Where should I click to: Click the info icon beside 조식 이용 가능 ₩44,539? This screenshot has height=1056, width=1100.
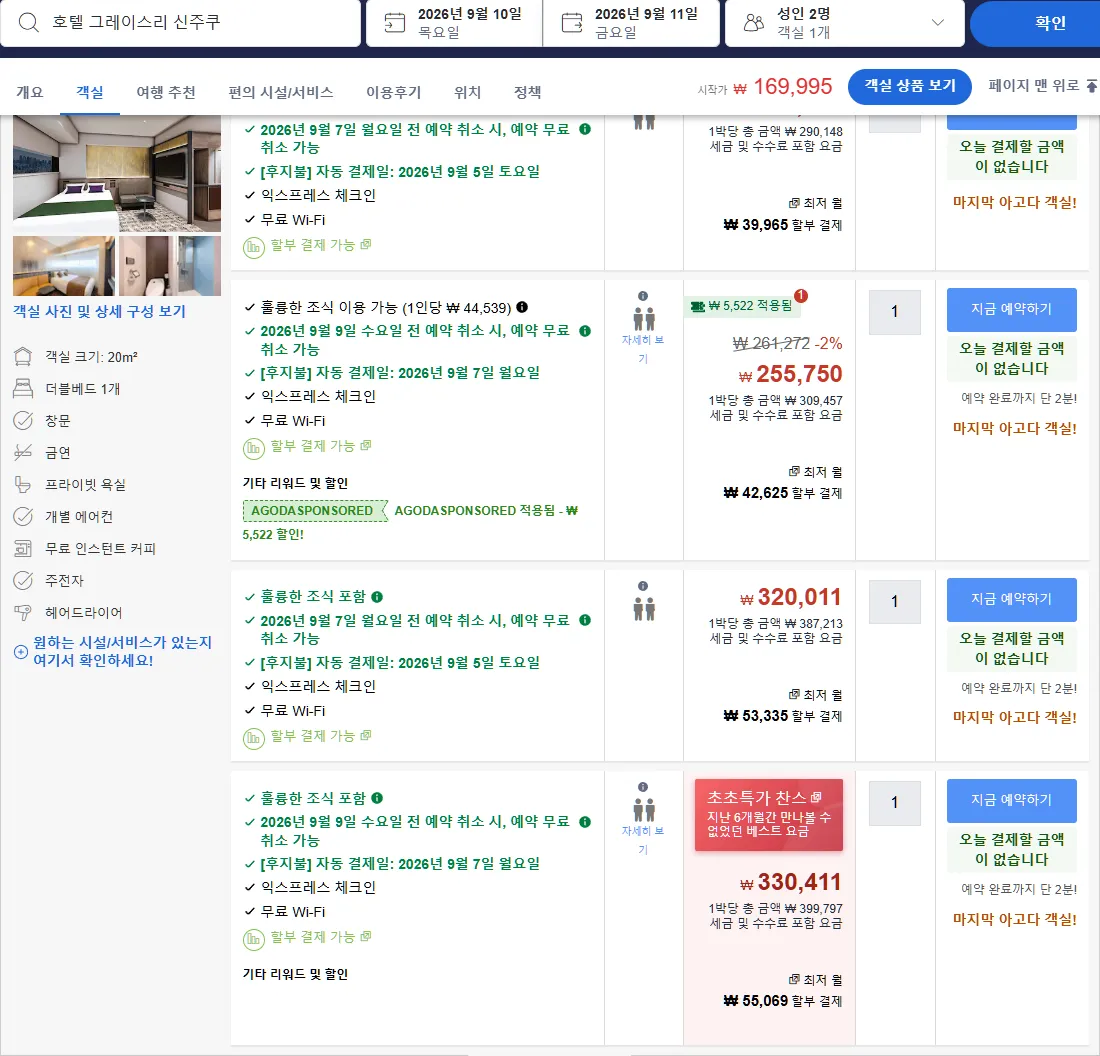[522, 307]
